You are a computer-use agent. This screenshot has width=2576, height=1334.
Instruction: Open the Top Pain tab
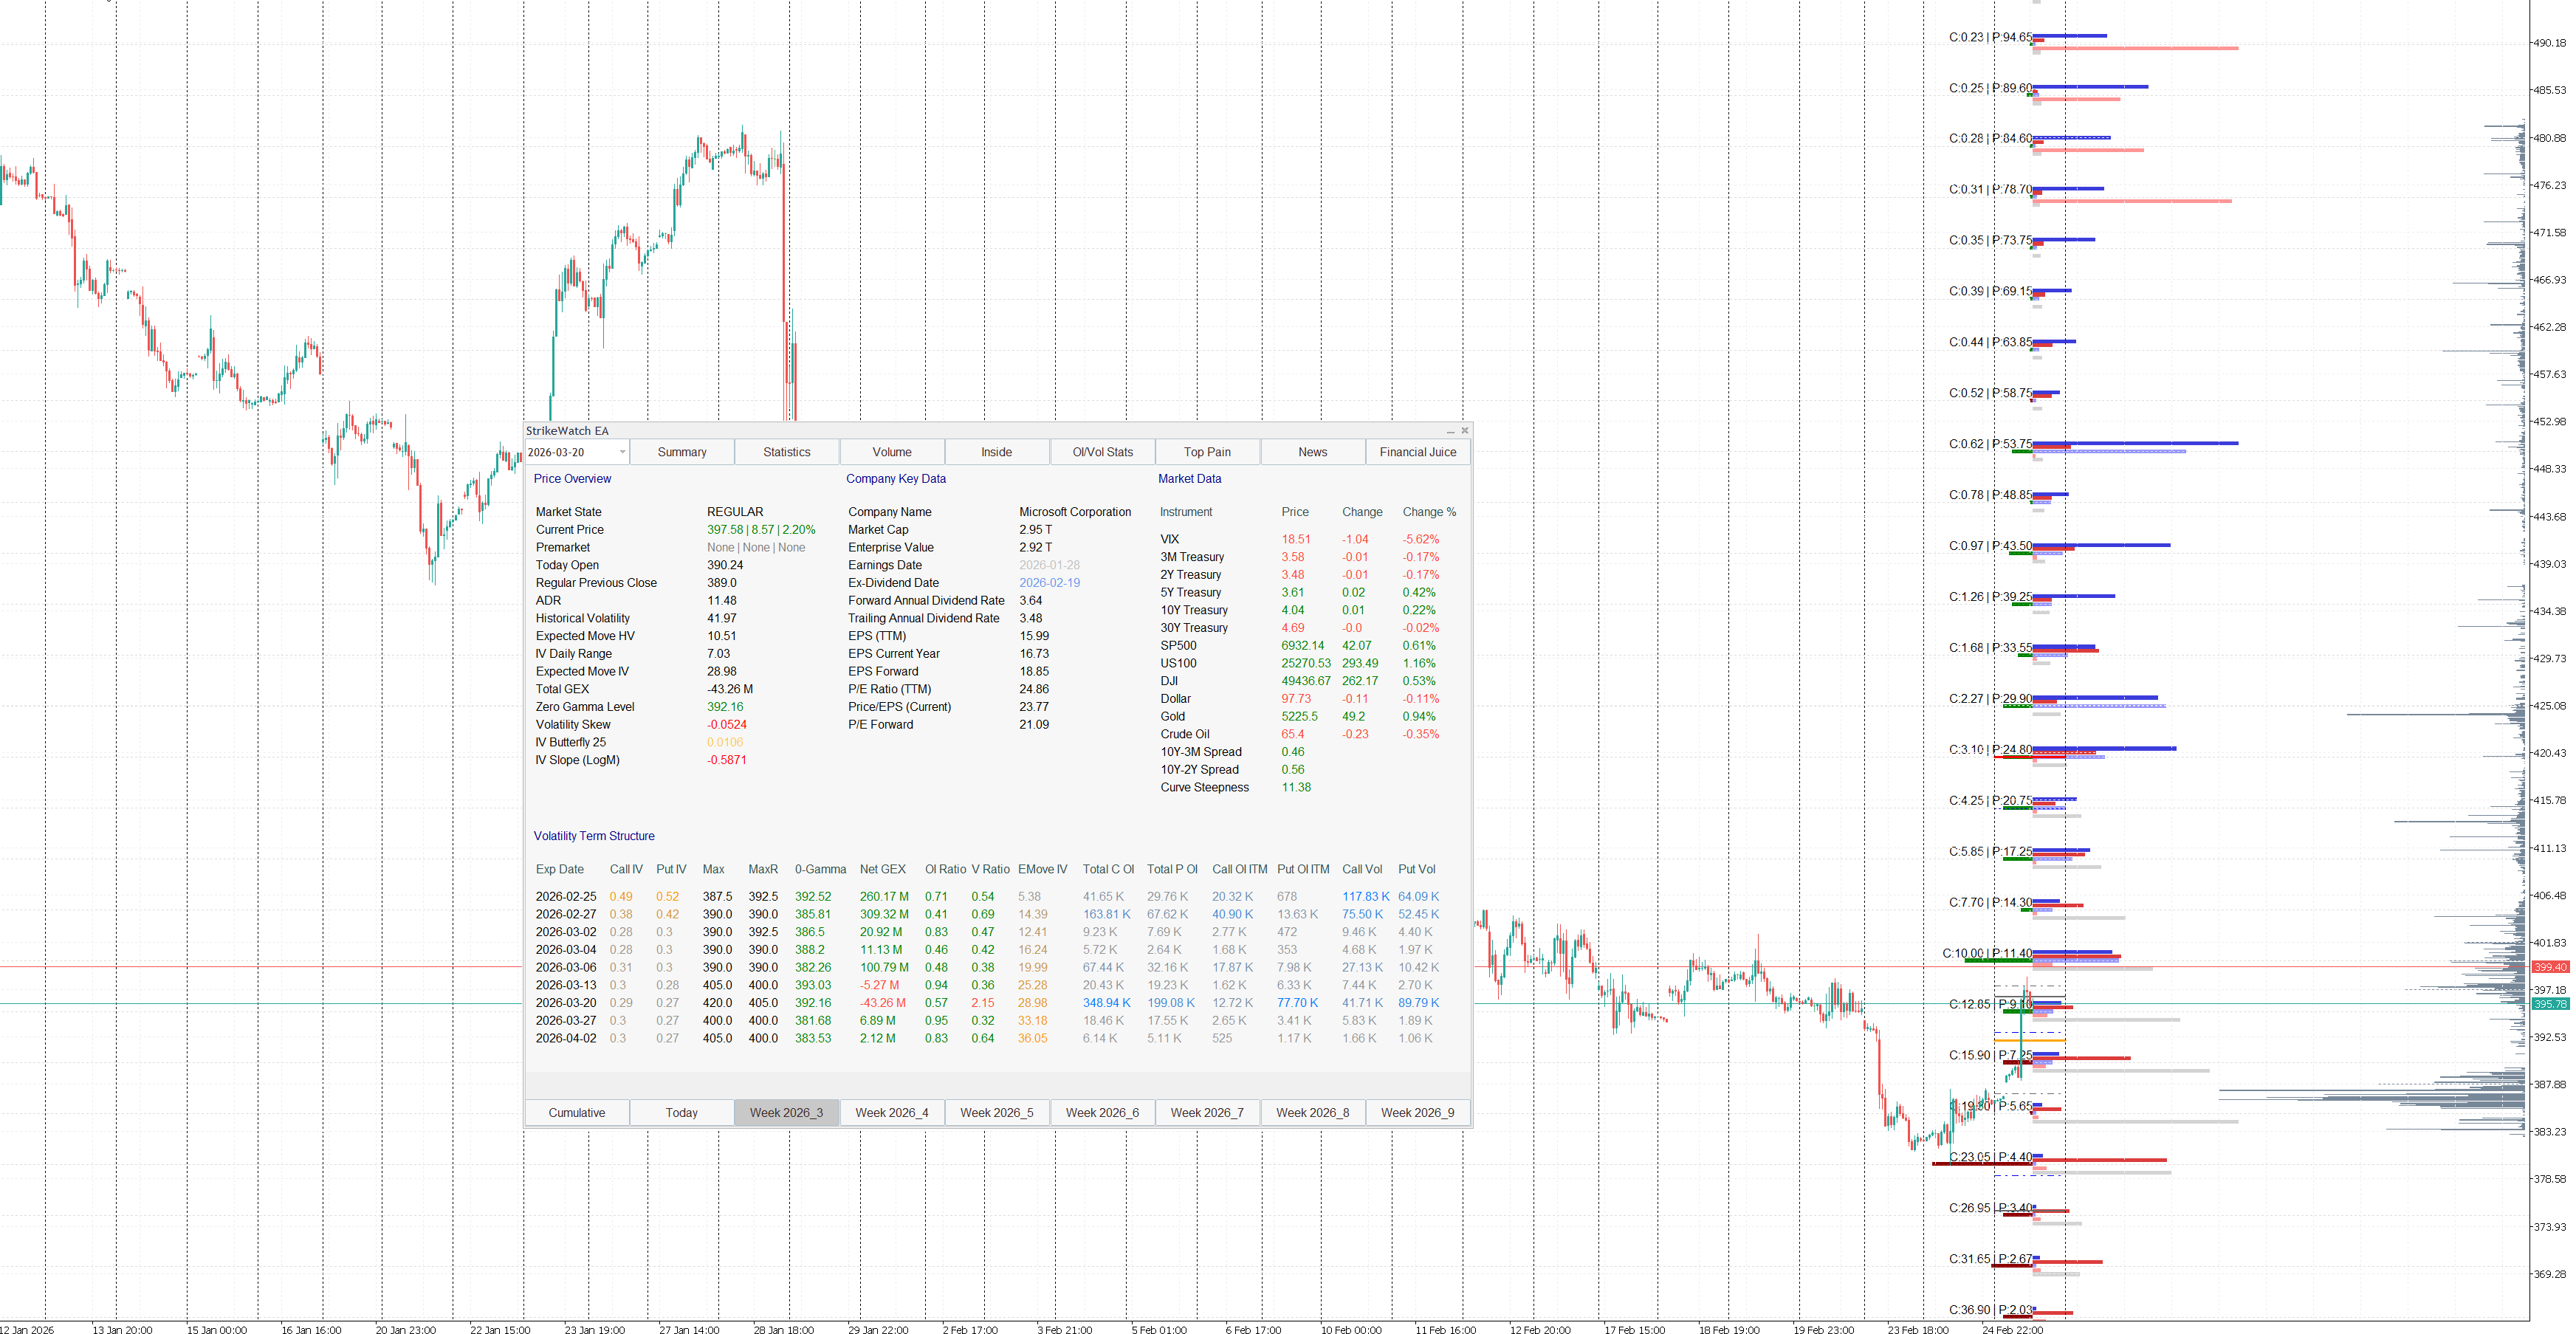(x=1207, y=451)
